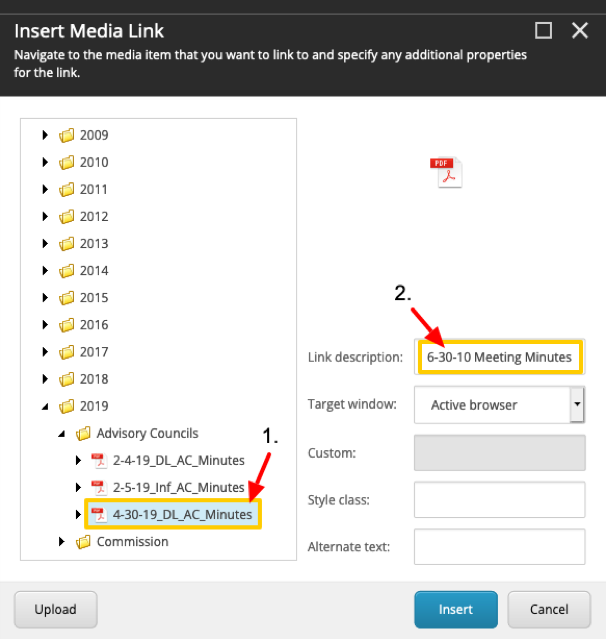Click the Commission folder icon
This screenshot has height=639, width=606.
(x=84, y=542)
